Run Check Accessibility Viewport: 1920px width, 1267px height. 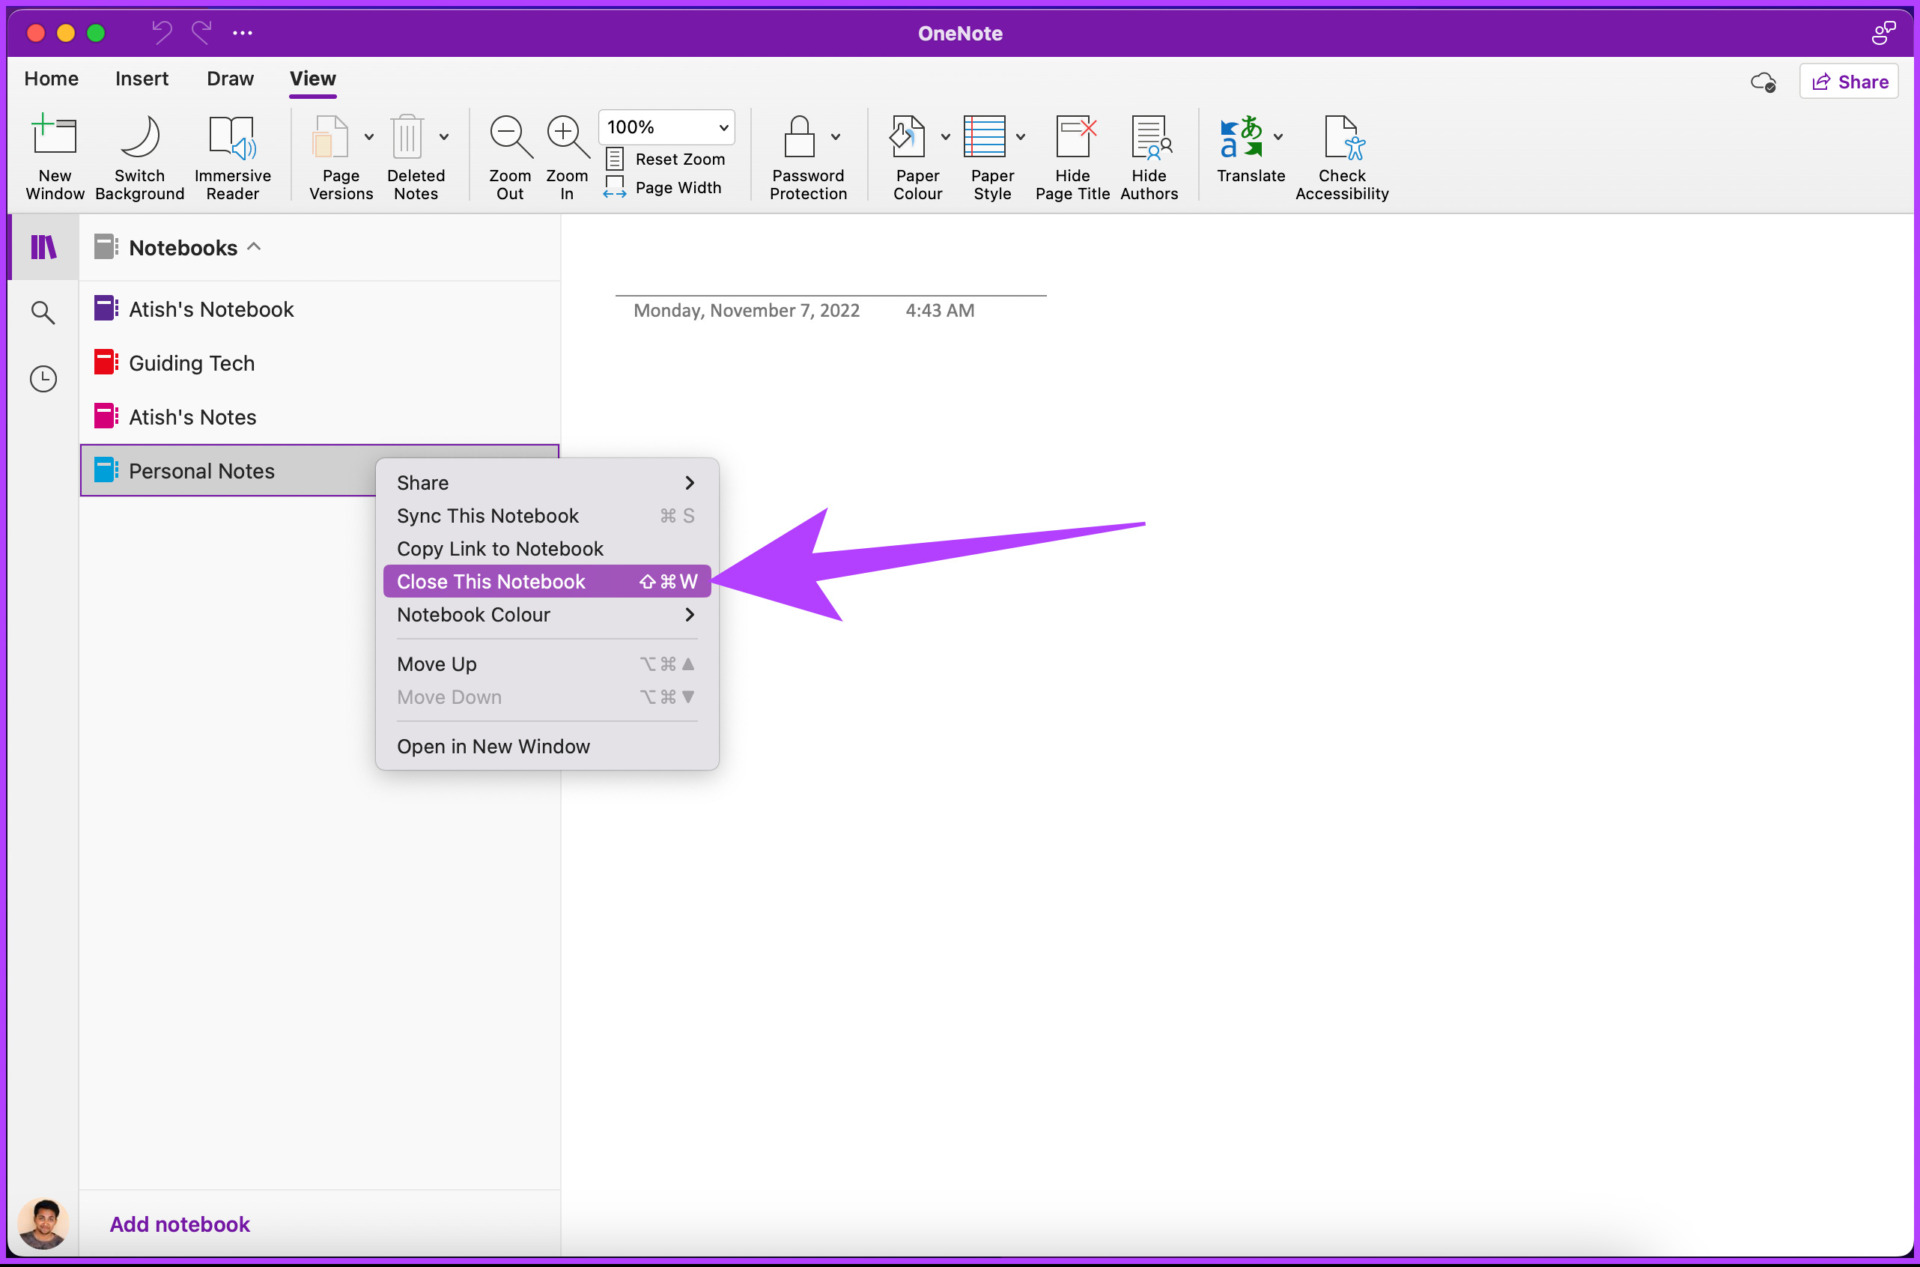coord(1342,155)
